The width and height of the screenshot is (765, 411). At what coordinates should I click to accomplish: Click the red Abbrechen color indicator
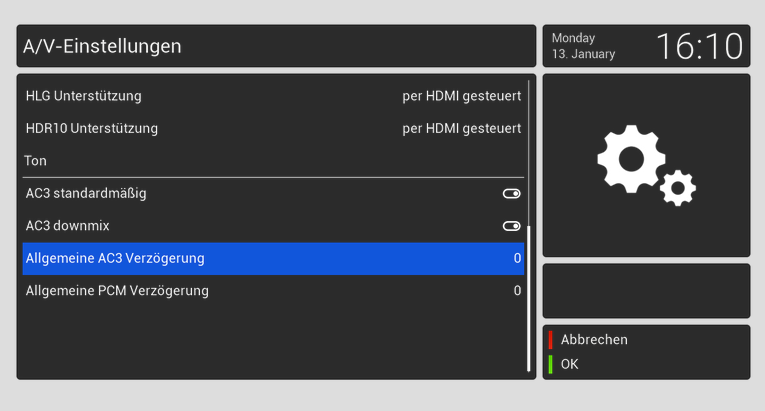[550, 340]
